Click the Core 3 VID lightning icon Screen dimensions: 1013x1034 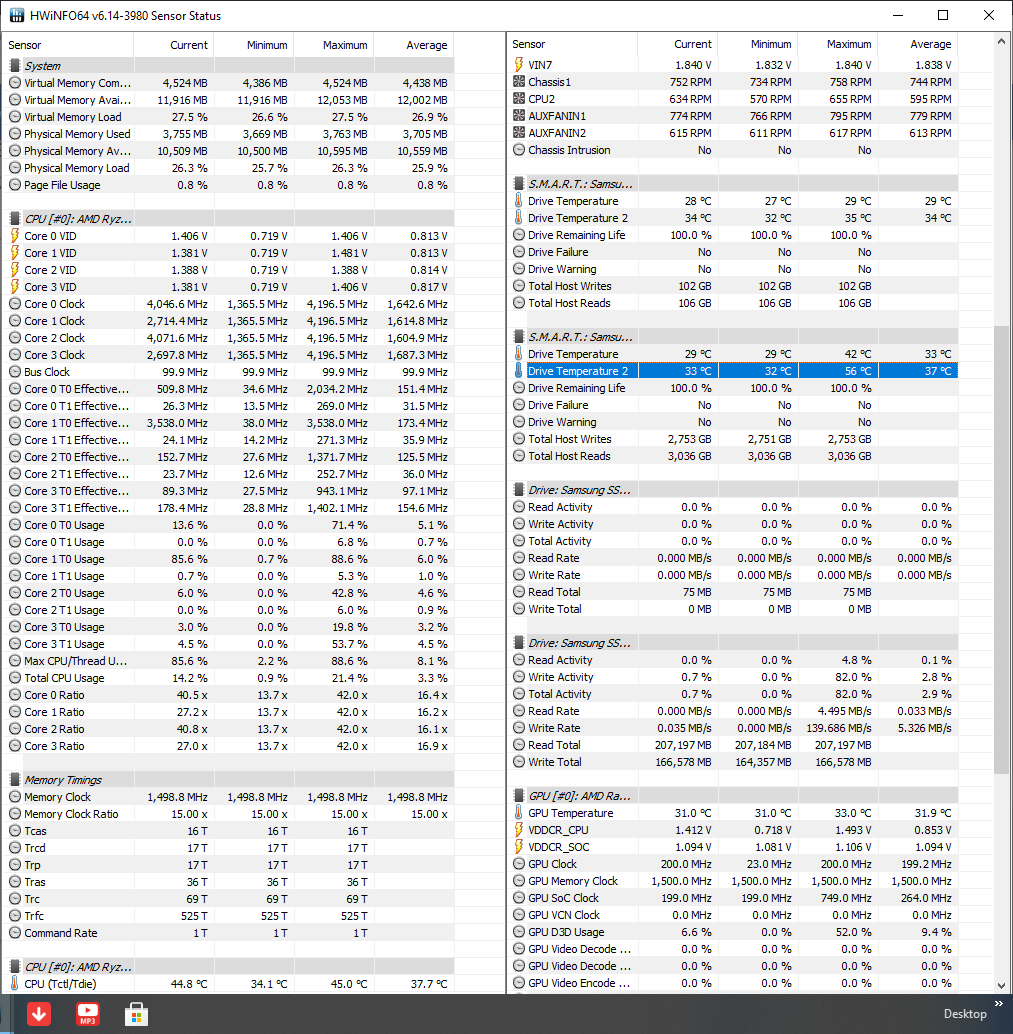15,287
